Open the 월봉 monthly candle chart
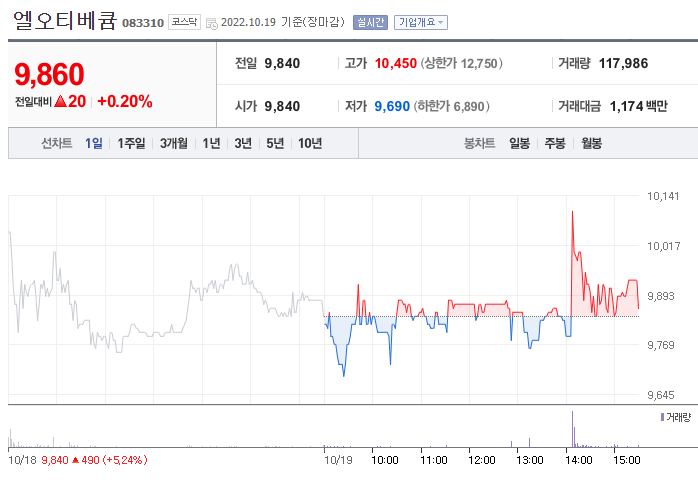Image resolution: width=698 pixels, height=480 pixels. 592,143
